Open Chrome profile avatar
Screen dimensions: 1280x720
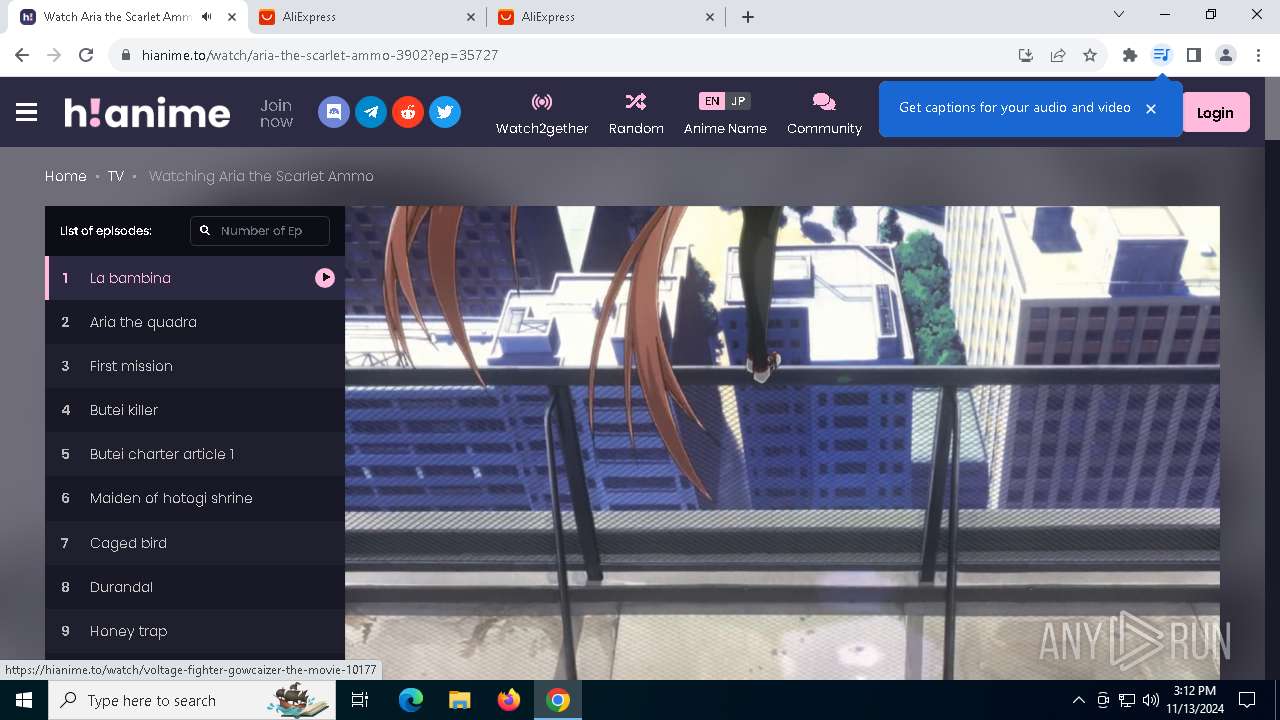1226,55
